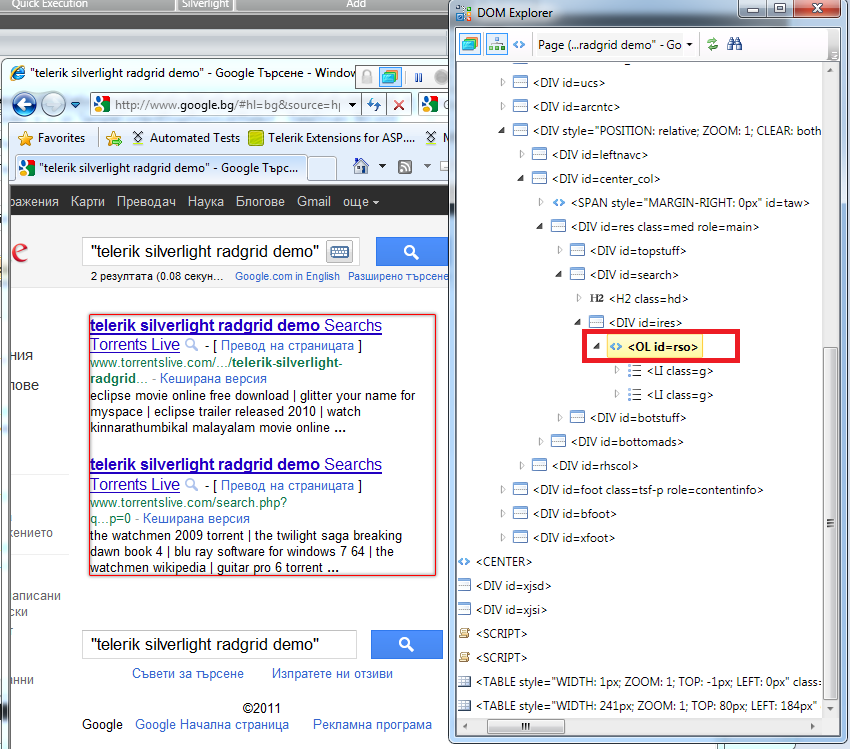This screenshot has width=850, height=749.
Task: Click the pause recording icon overlay
Action: (418, 78)
